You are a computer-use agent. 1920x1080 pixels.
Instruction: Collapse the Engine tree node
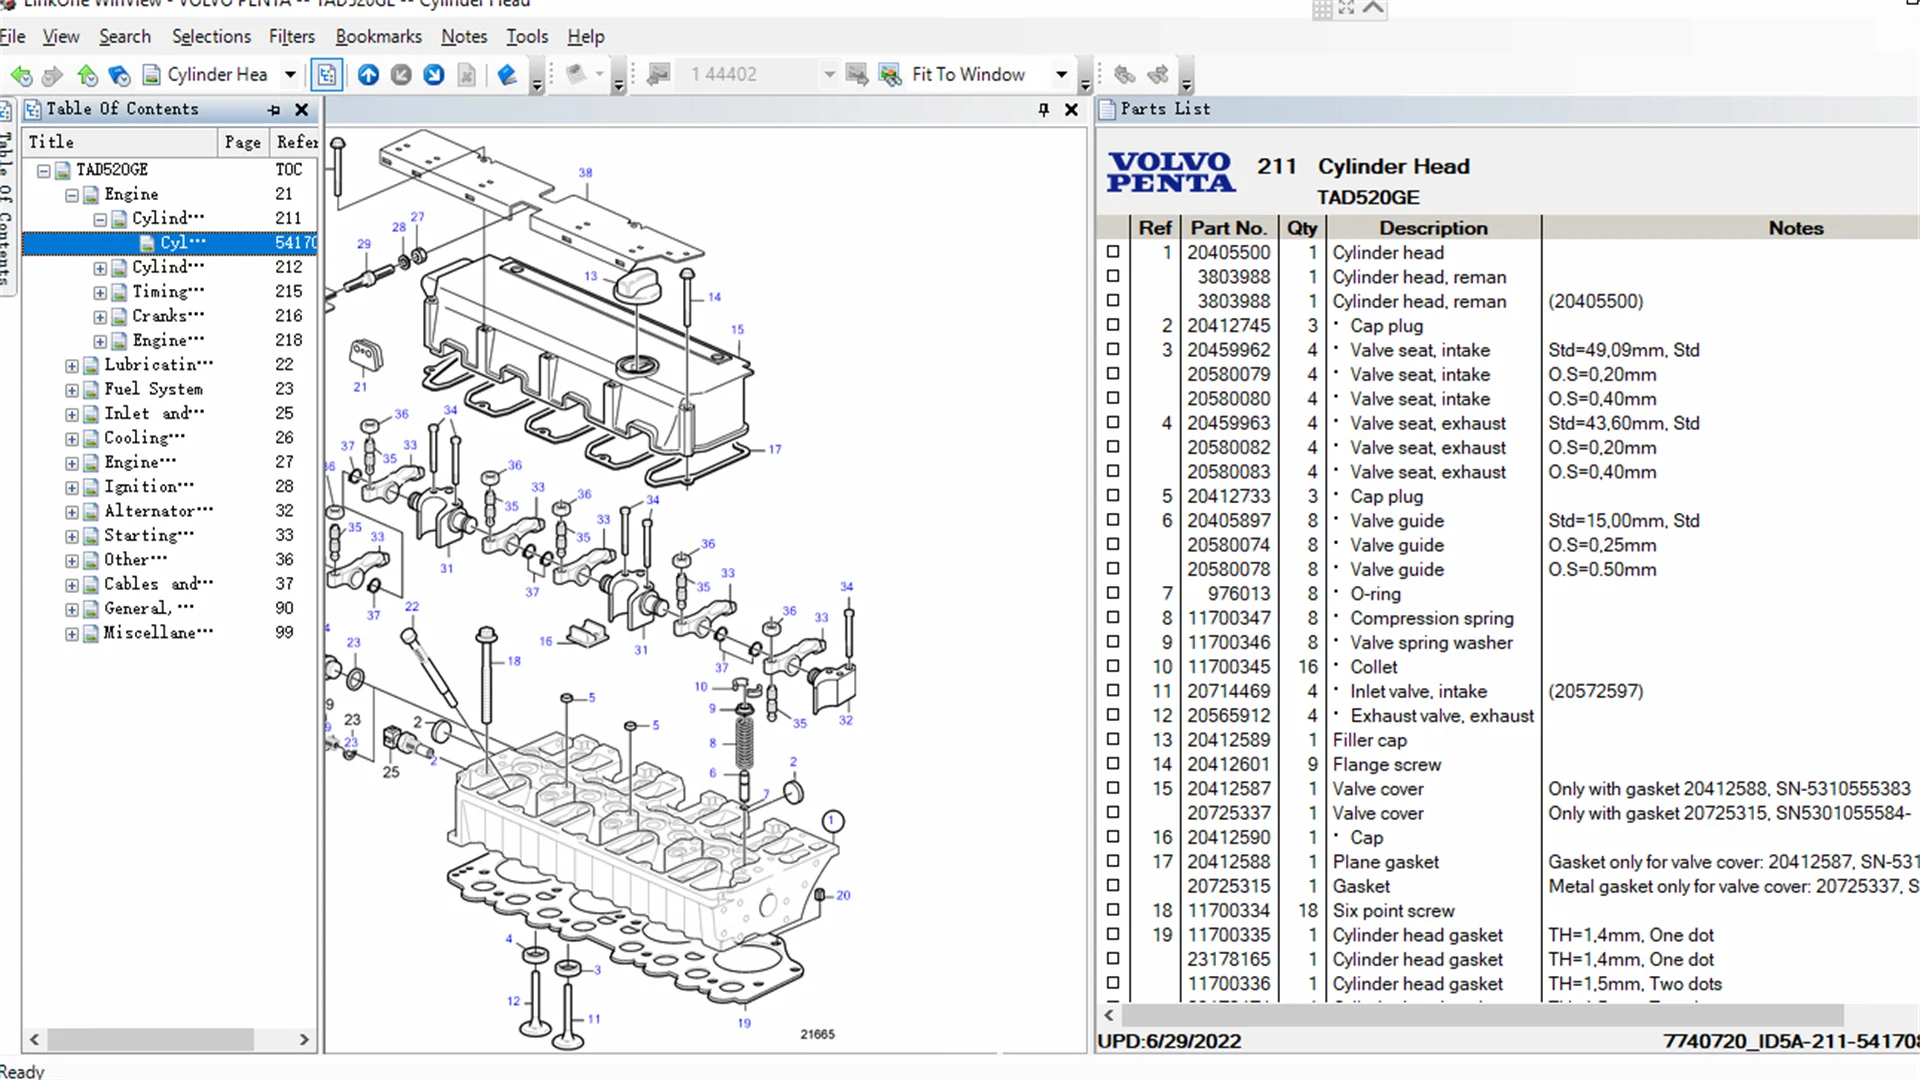click(x=72, y=195)
